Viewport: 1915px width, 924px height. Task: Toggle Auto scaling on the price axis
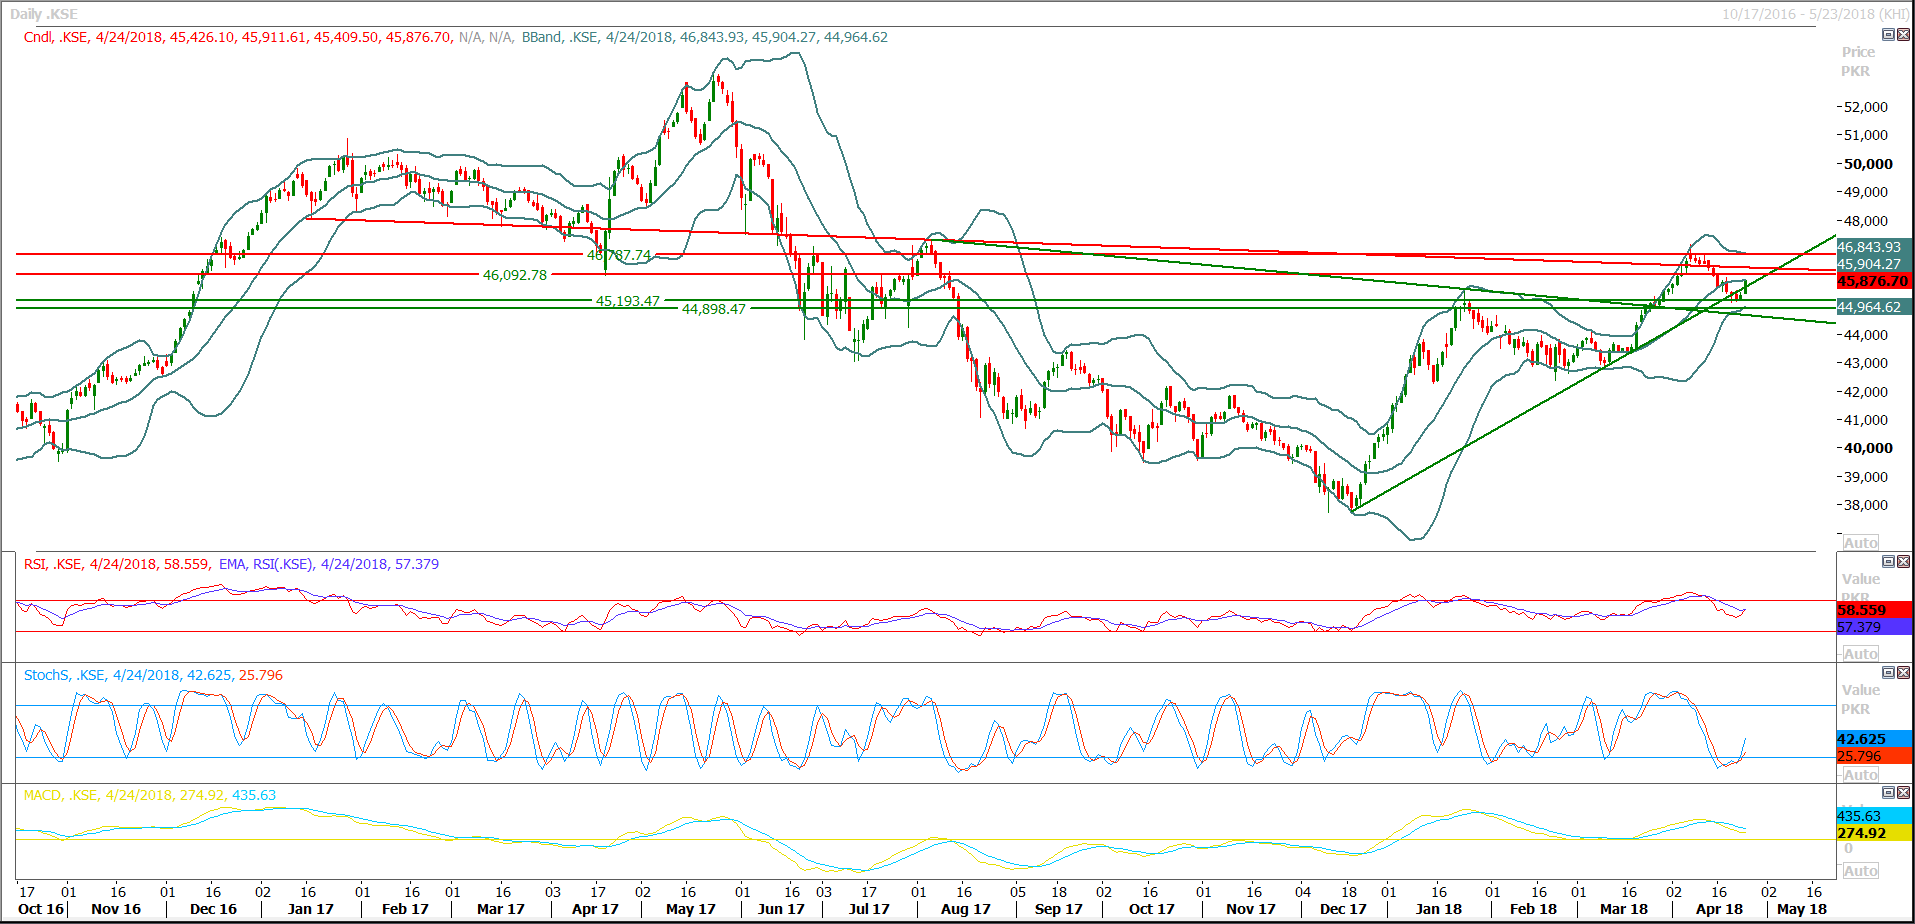click(x=1860, y=543)
